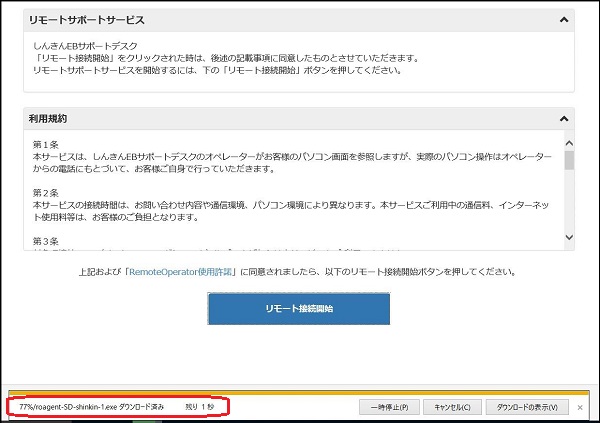This screenshot has width=600, height=423.
Task: Click the orange download progress bar
Action: (x=298, y=392)
